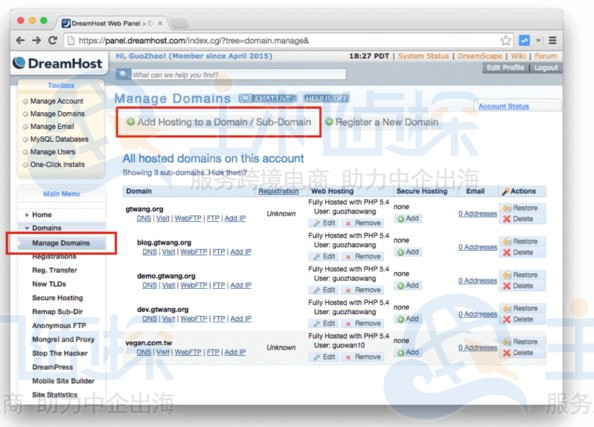Open Mongrel and Proxy menu item
This screenshot has height=427, width=594.
(63, 339)
